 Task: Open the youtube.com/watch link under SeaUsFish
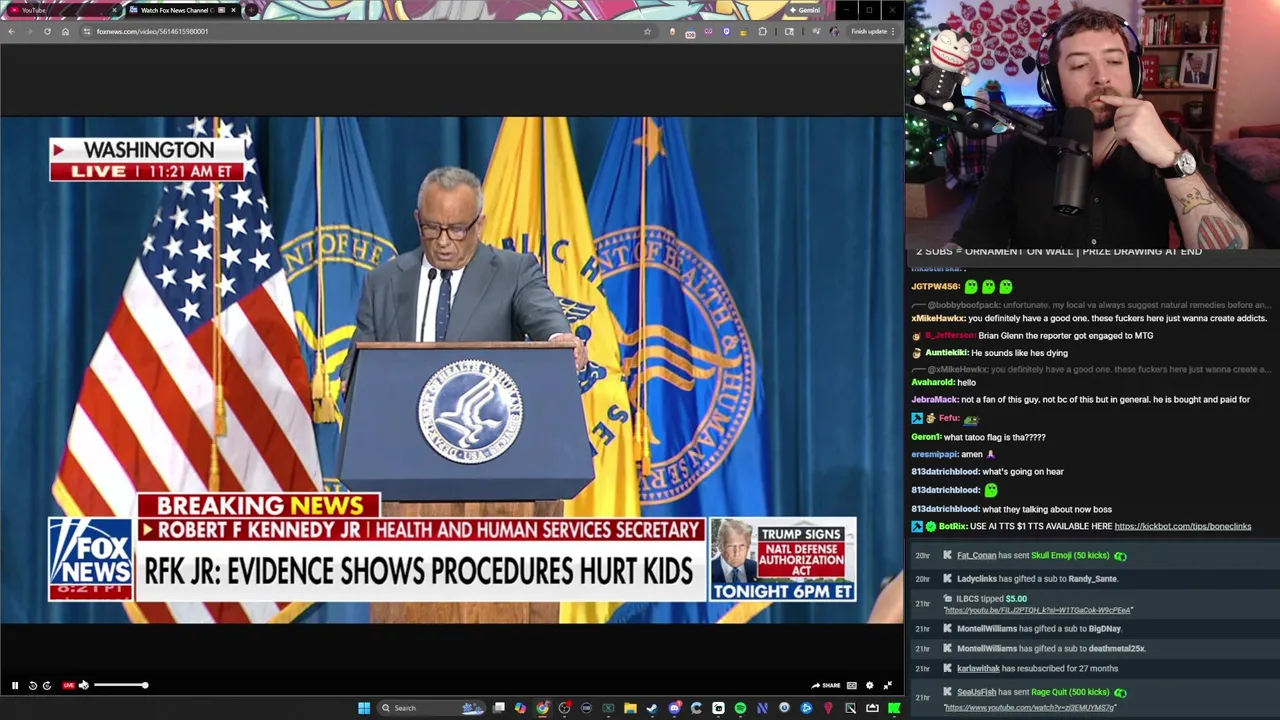pos(1029,708)
